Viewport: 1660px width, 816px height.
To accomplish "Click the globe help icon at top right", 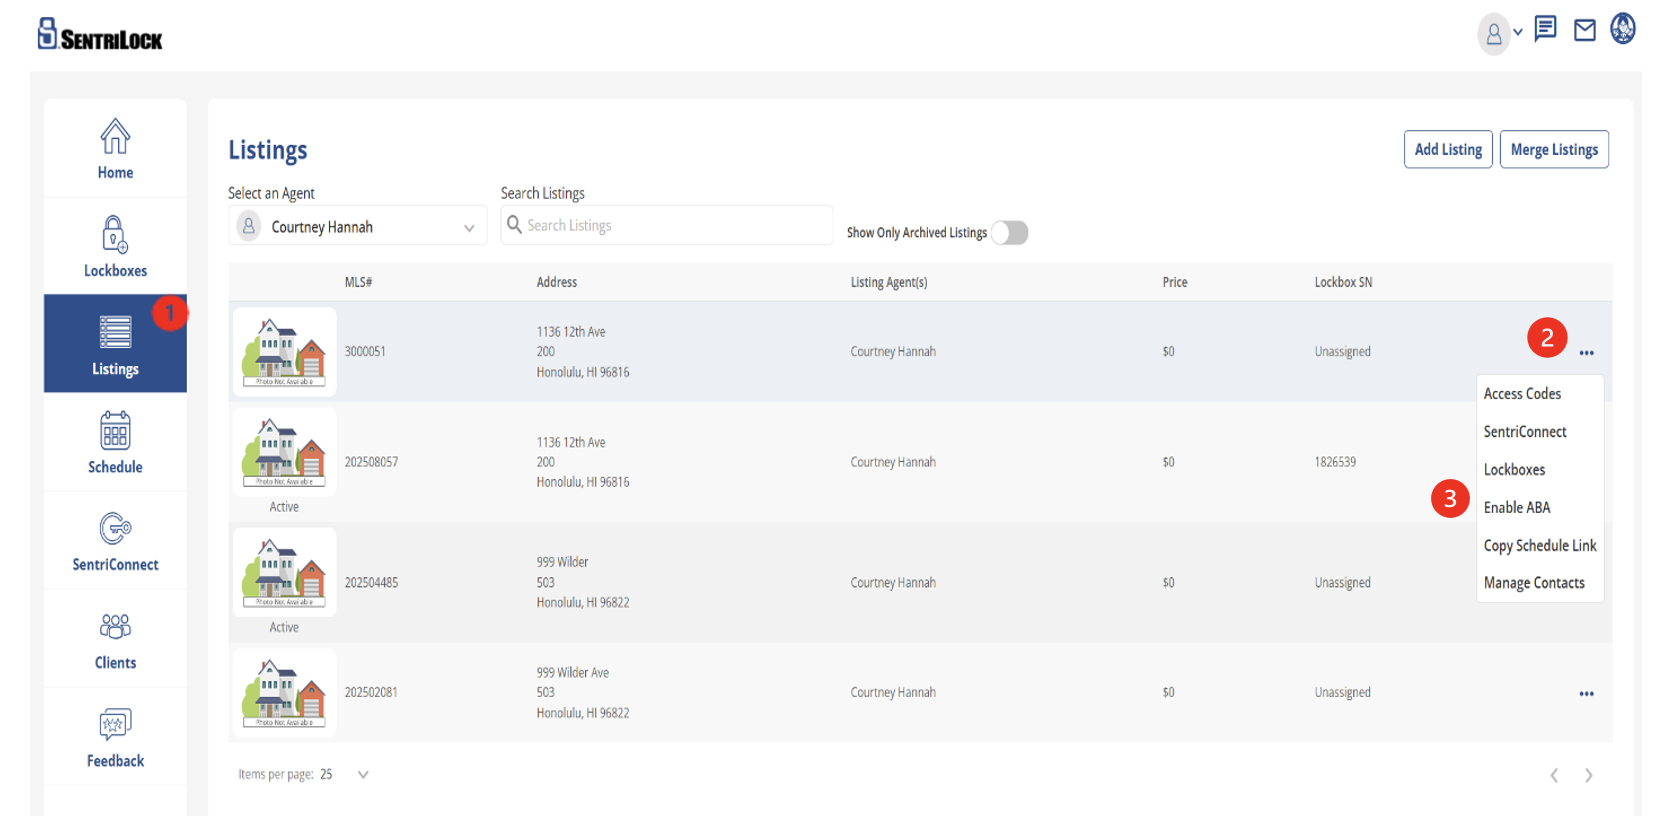I will pyautogui.click(x=1622, y=29).
